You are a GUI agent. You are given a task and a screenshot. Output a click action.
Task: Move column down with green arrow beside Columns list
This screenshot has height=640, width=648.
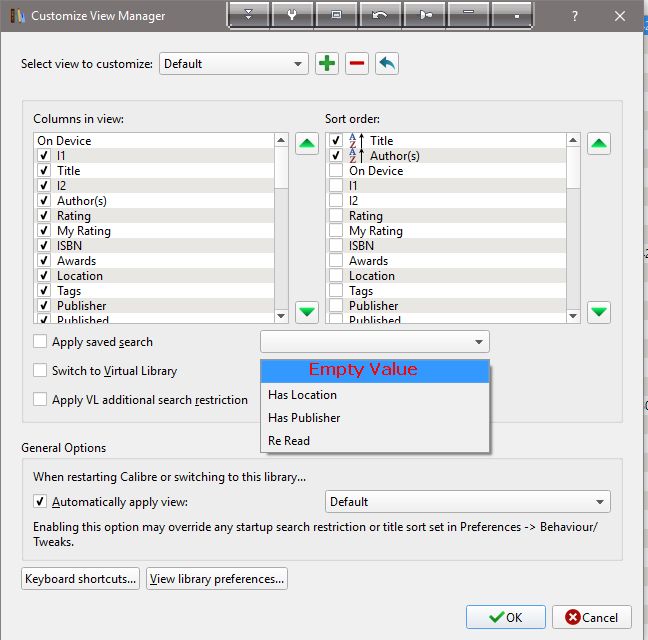pos(307,312)
